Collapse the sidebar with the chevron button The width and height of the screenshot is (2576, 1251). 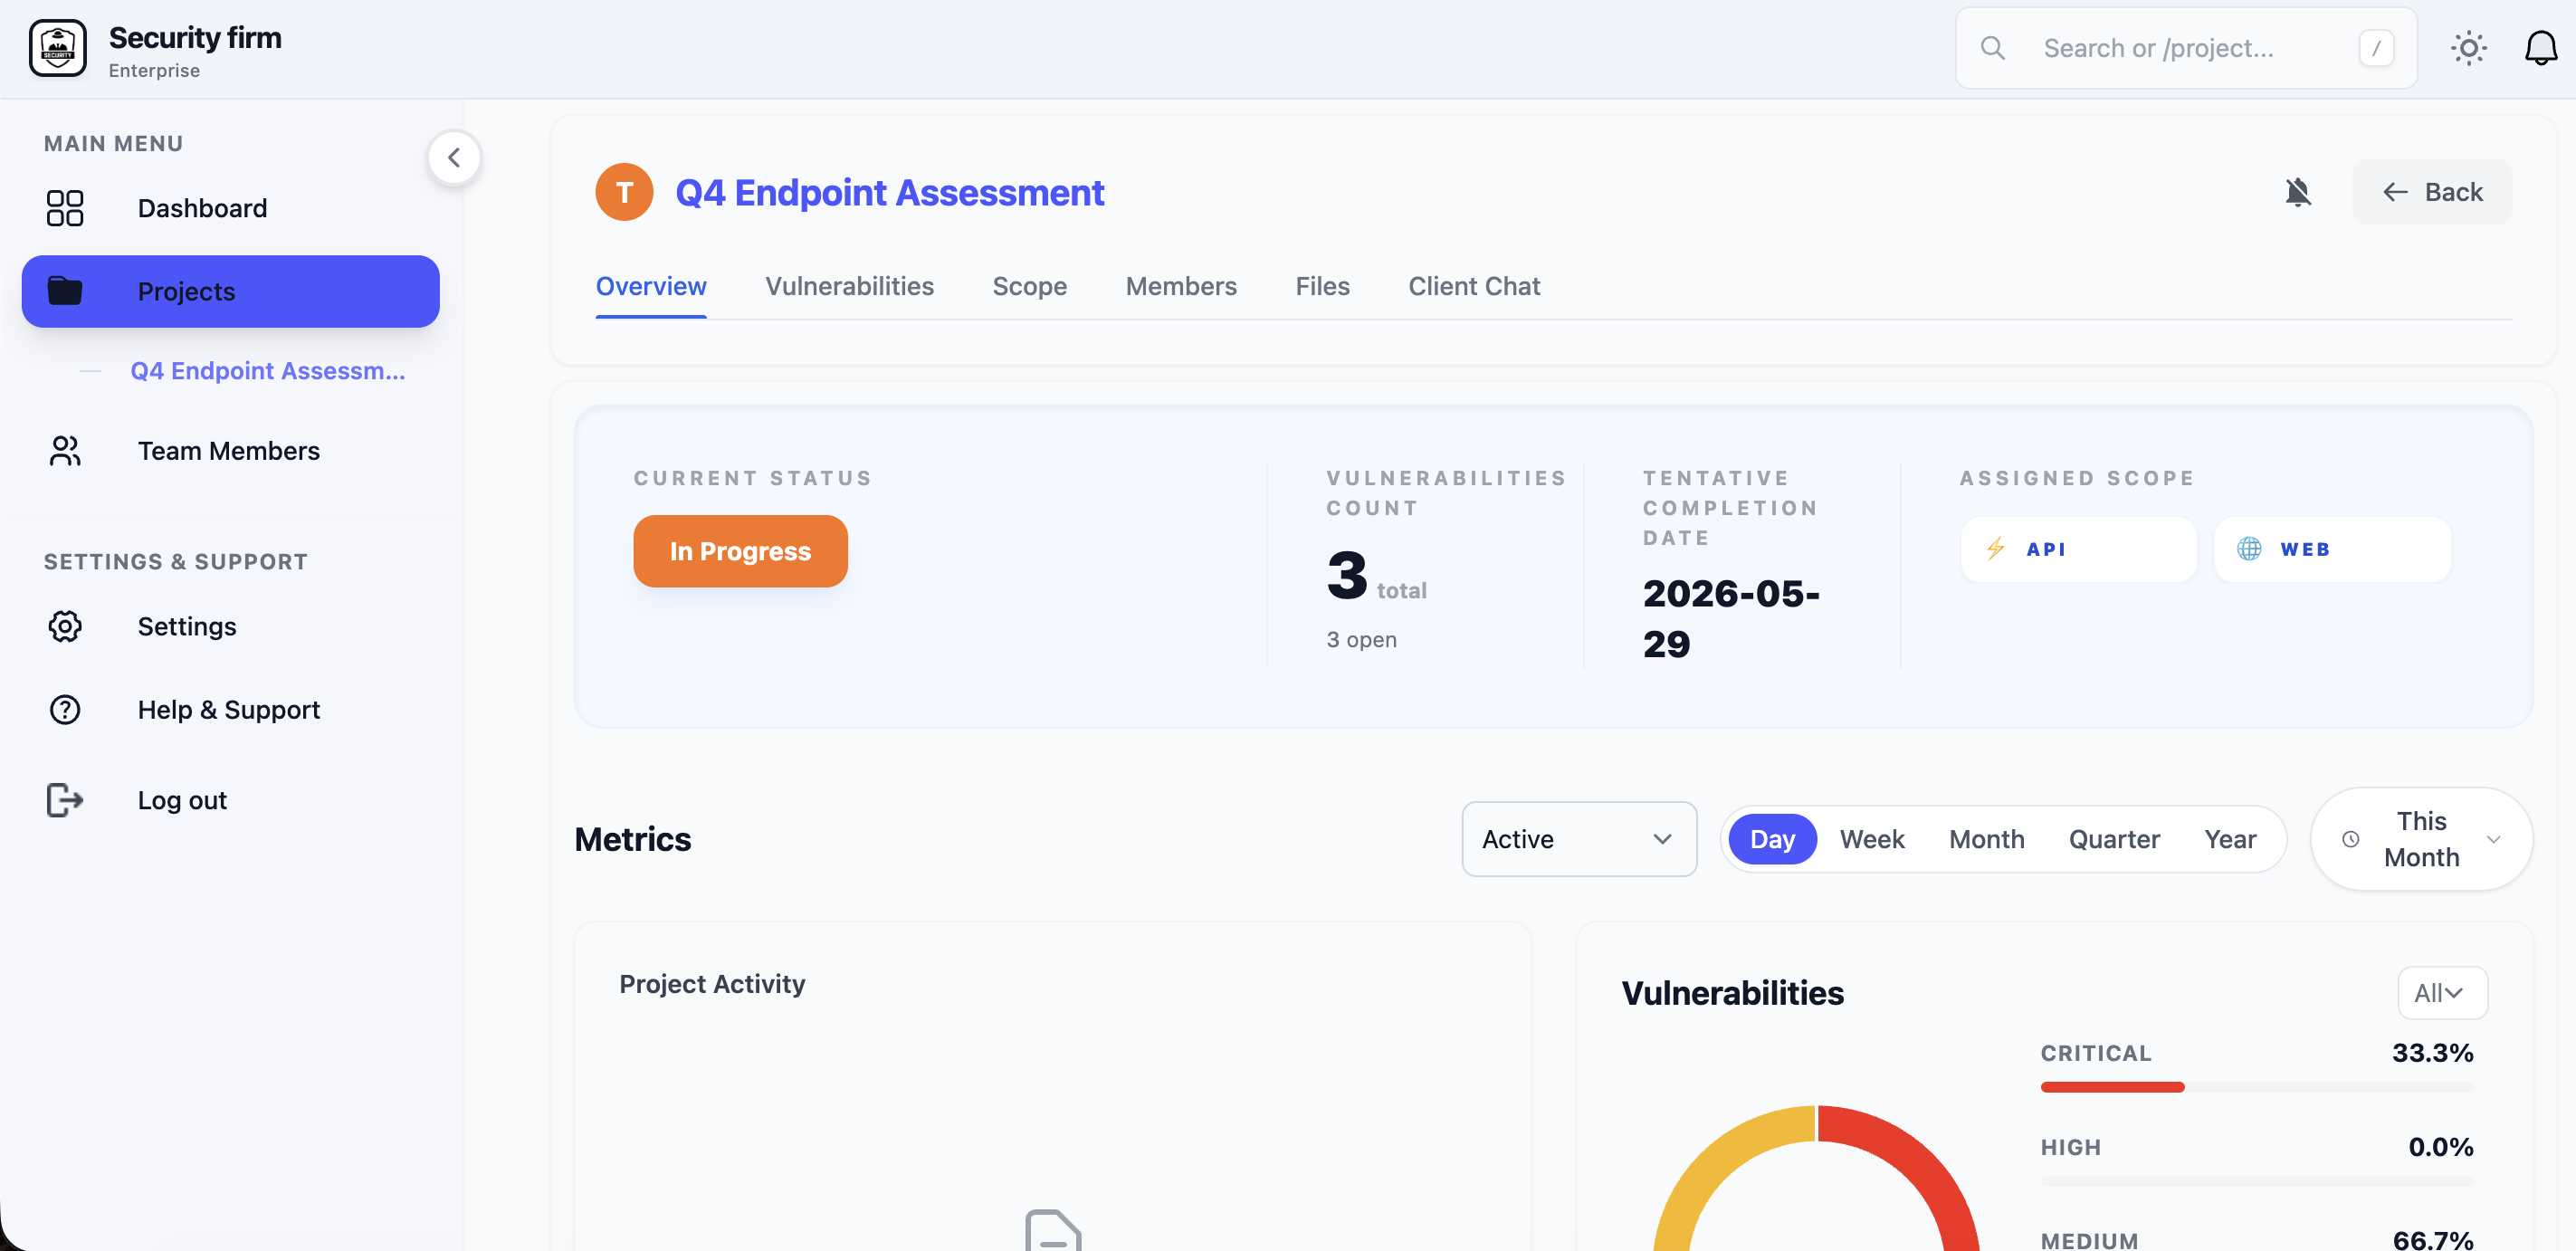[x=454, y=157]
